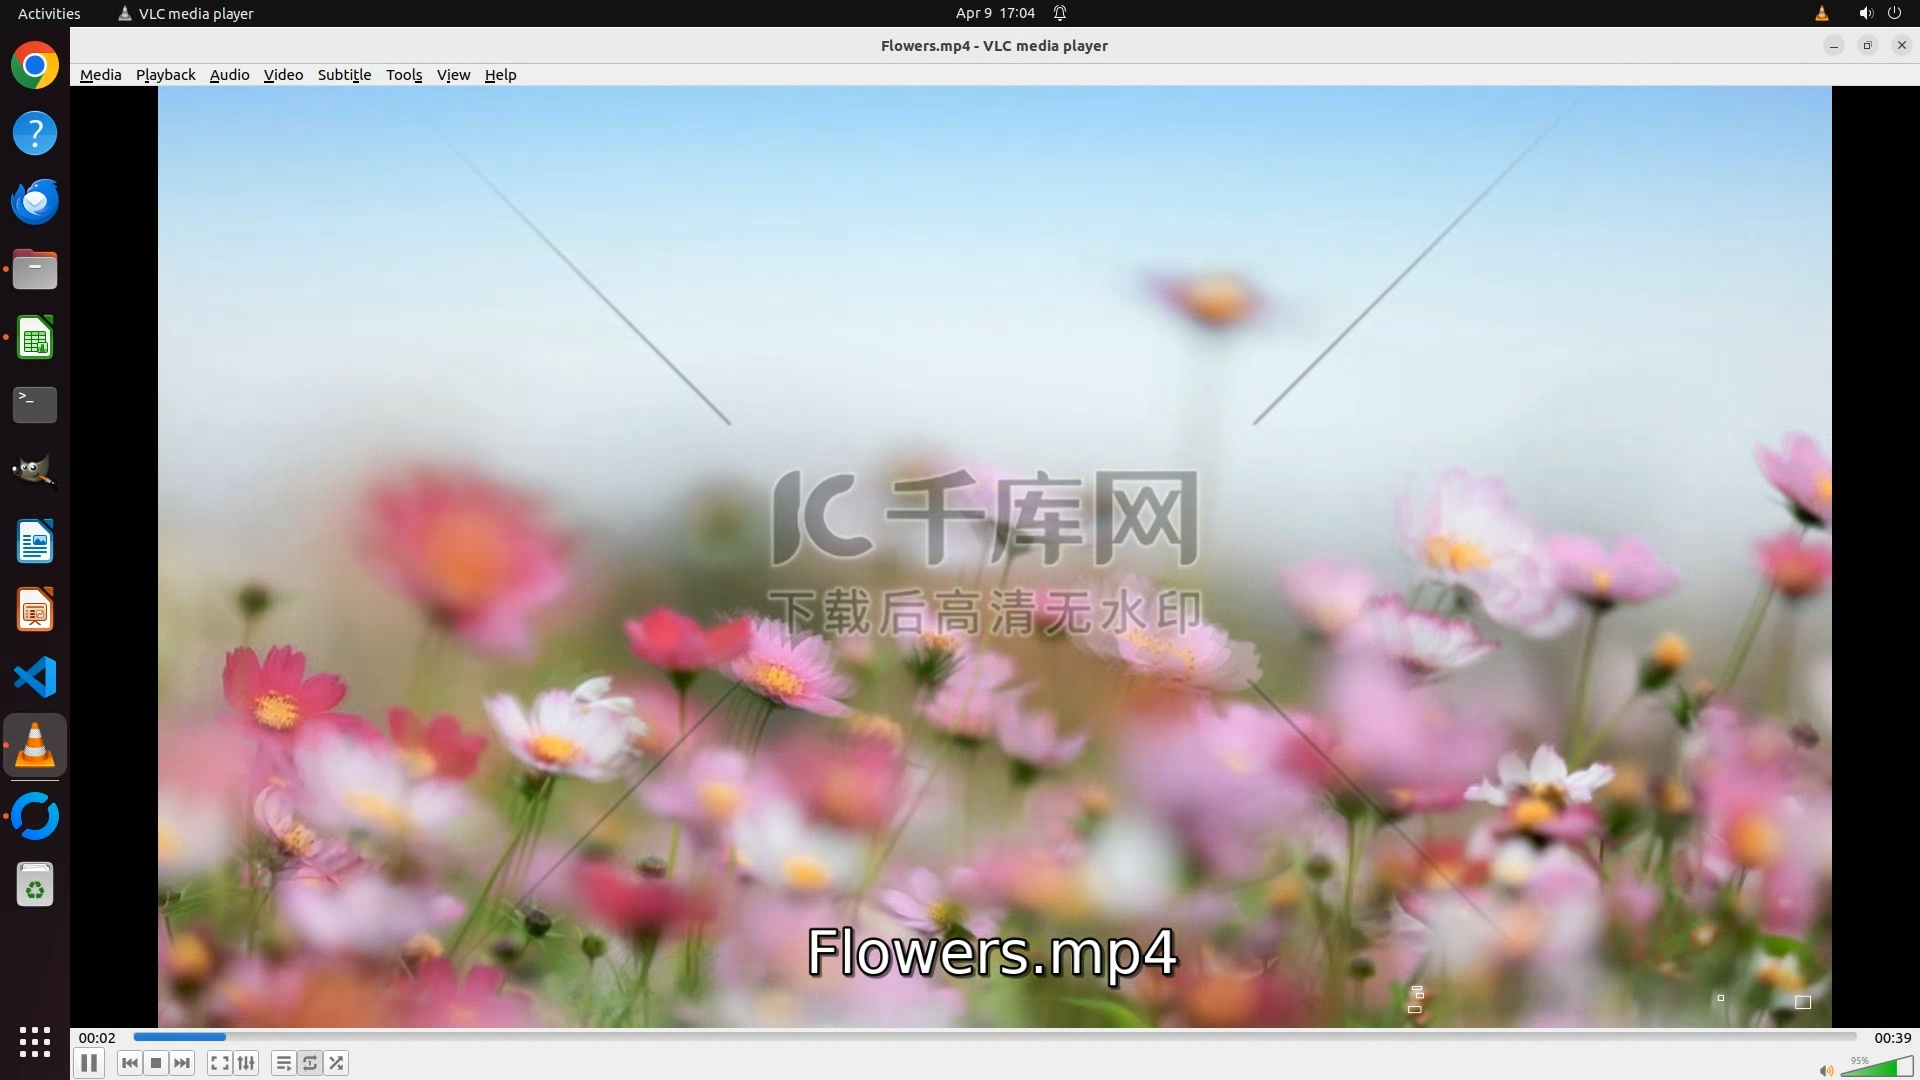Viewport: 1920px width, 1080px height.
Task: Click the 00:39 total time label
Action: tap(1892, 1038)
